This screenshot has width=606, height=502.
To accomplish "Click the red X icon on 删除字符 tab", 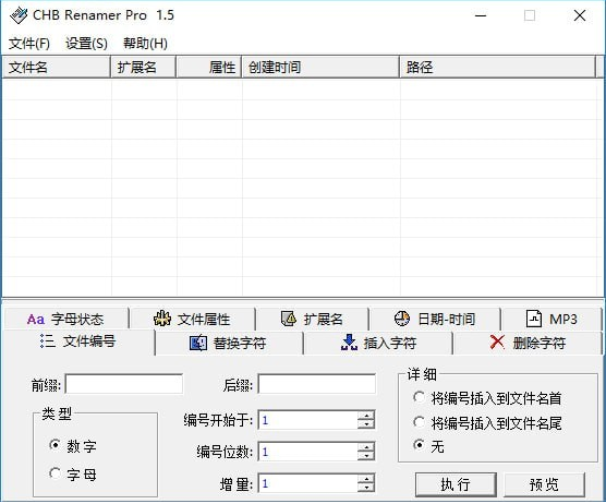I will [497, 342].
